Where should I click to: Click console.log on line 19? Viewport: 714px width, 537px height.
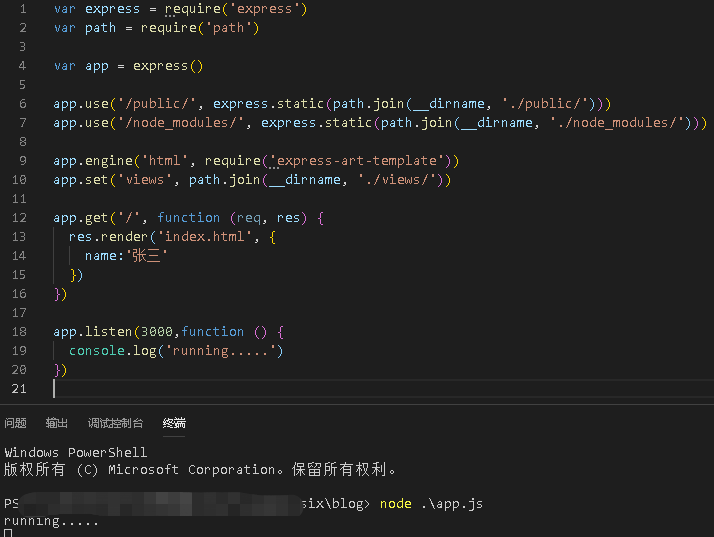(x=112, y=351)
